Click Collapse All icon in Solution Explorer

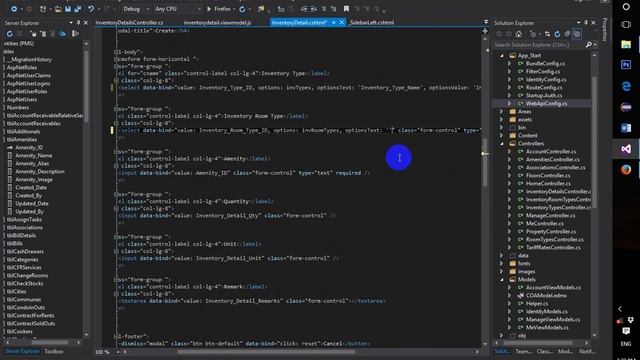tap(567, 34)
